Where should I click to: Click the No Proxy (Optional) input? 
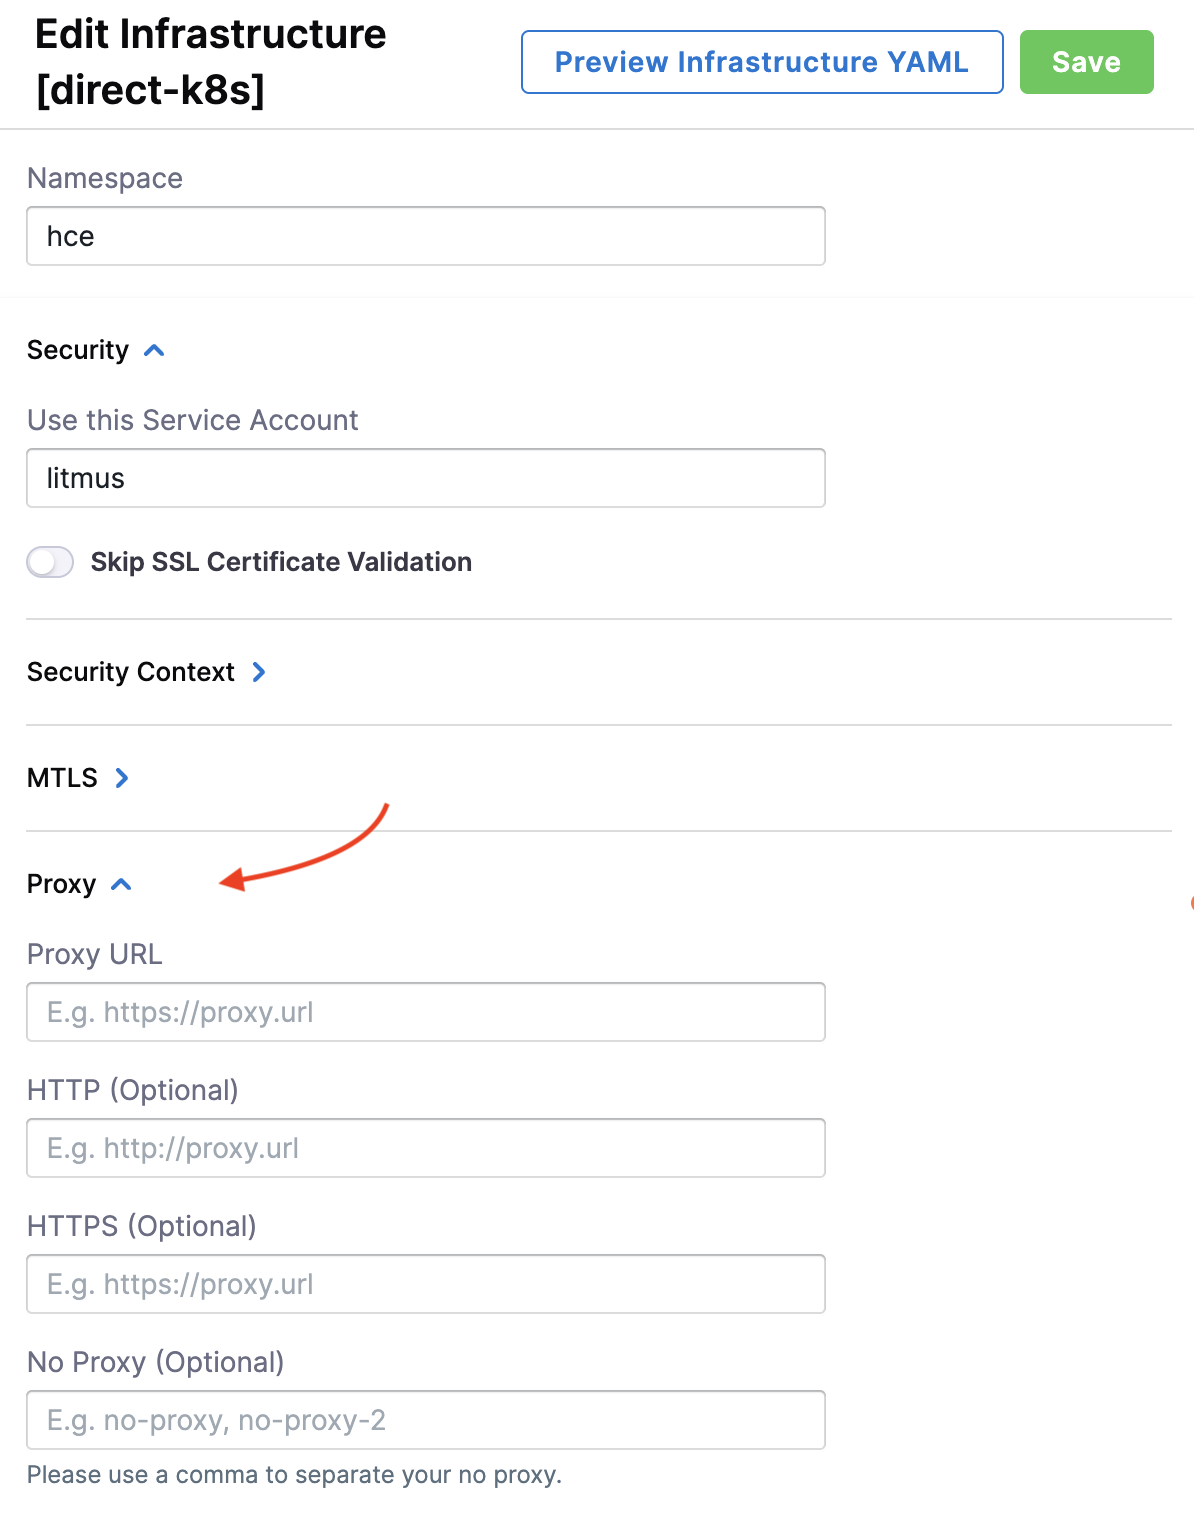425,1420
